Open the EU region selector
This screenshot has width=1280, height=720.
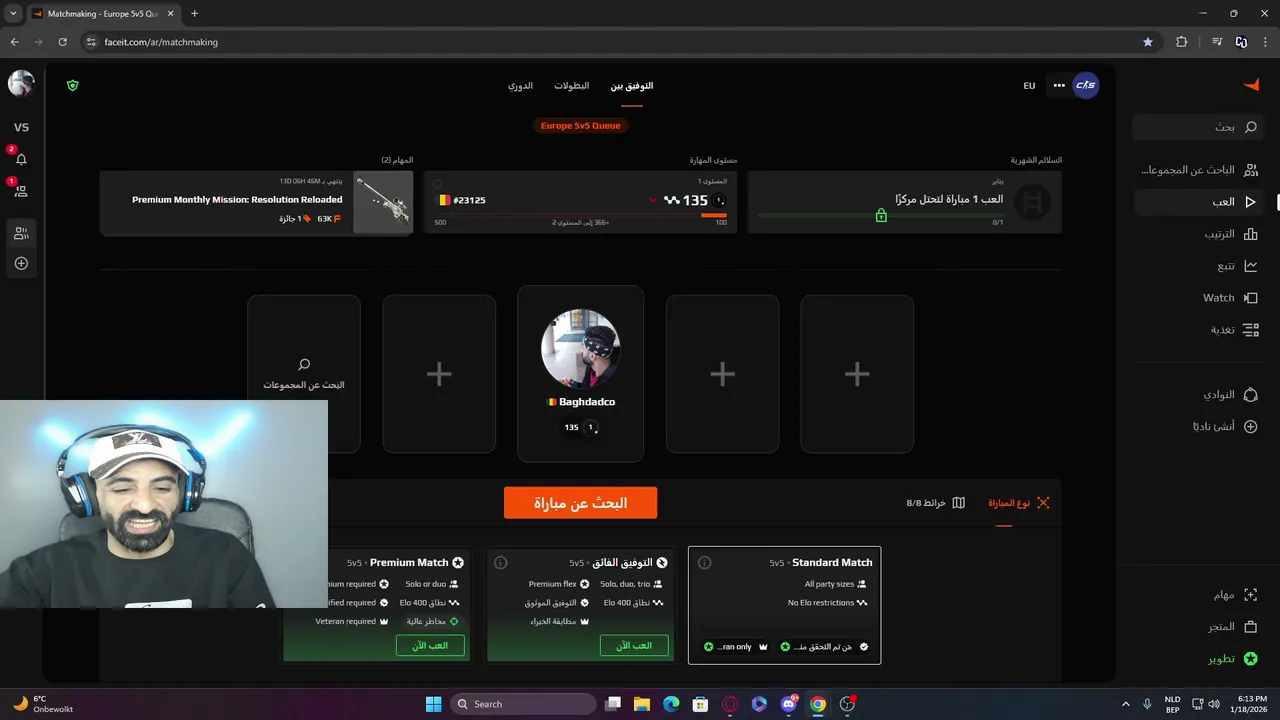click(1029, 86)
